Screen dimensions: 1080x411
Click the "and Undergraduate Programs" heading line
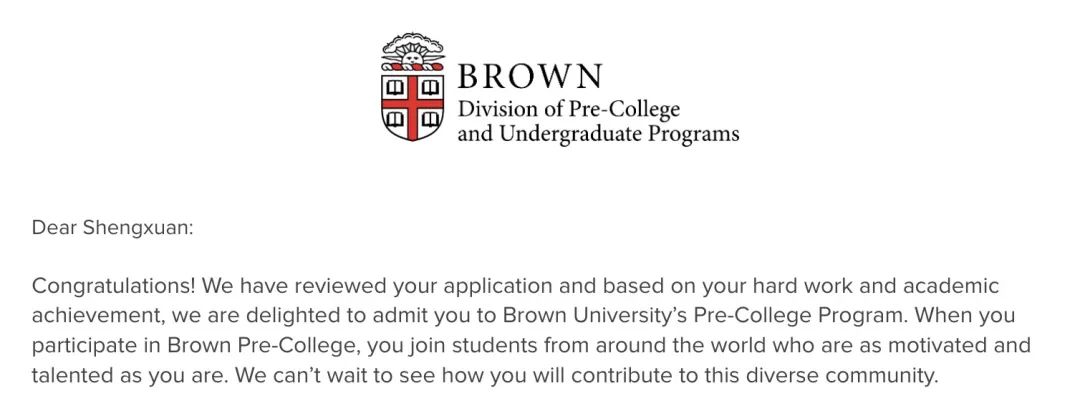[599, 133]
